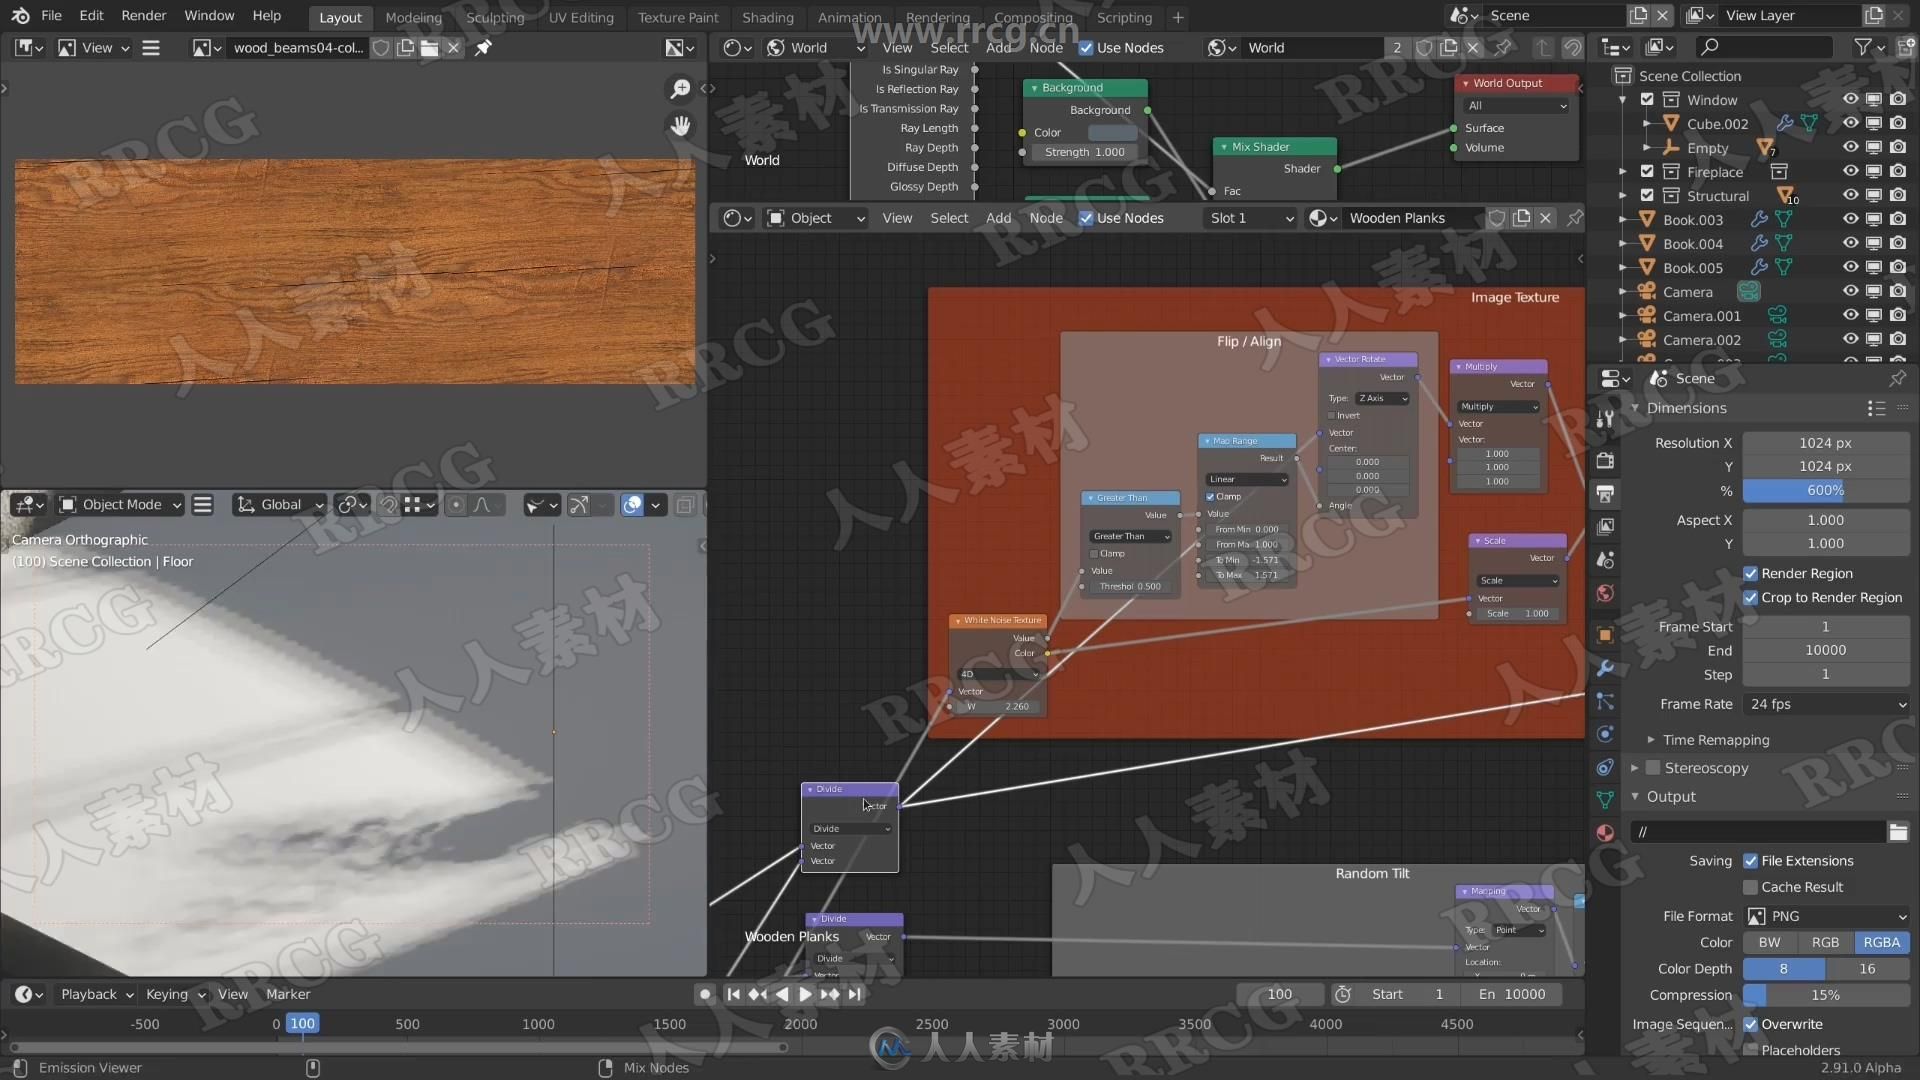Exclude the Fireplace collection checkbox

[x=1647, y=171]
